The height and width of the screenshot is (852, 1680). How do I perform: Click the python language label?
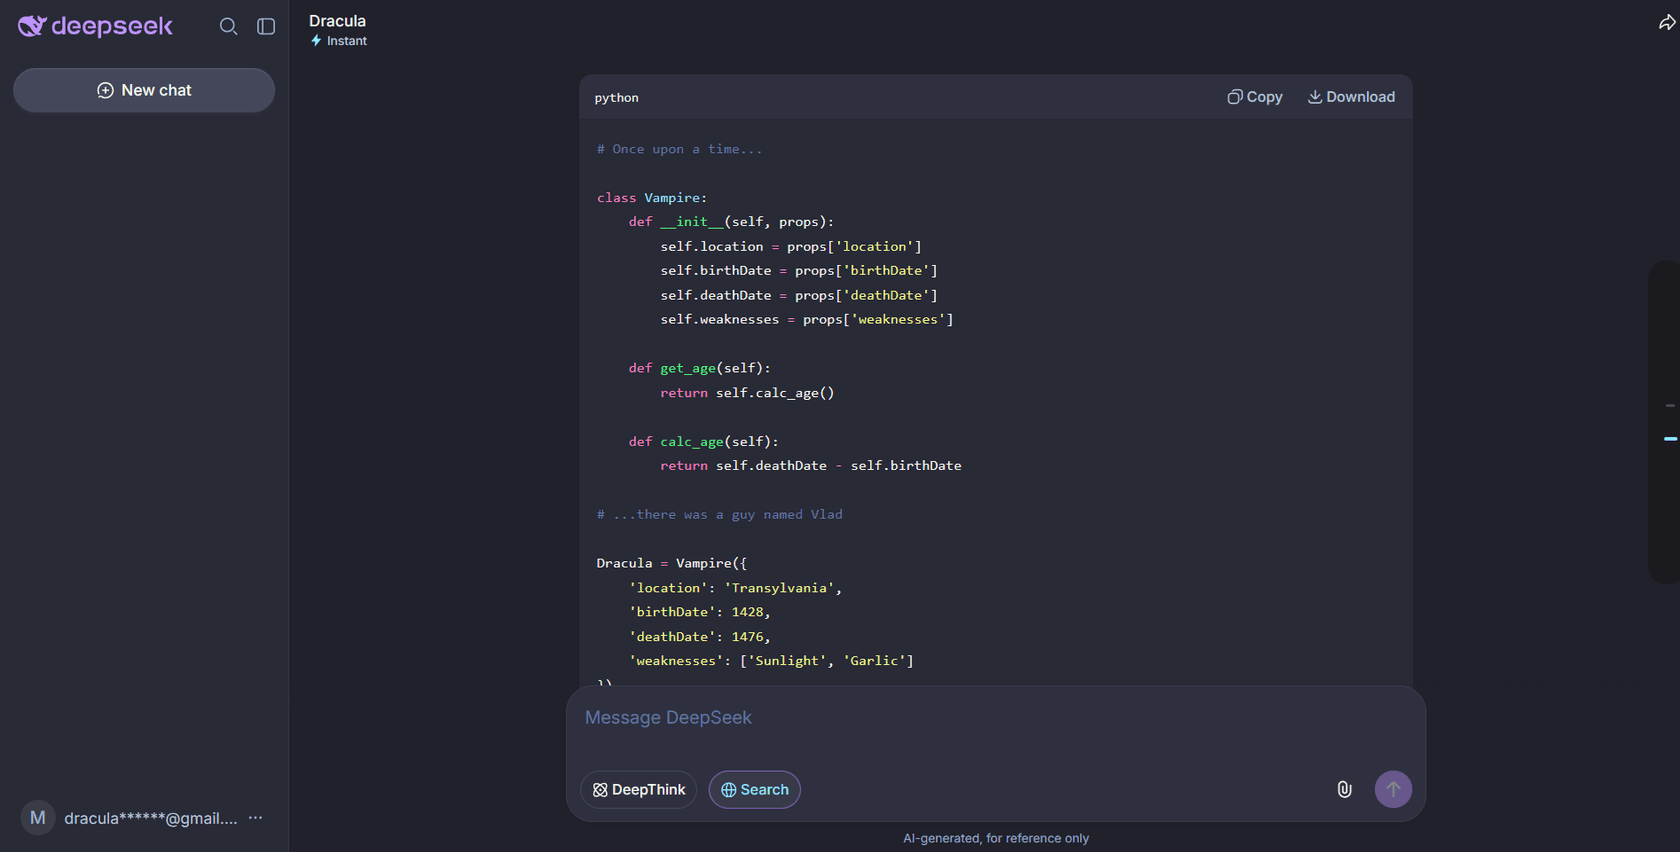point(616,98)
